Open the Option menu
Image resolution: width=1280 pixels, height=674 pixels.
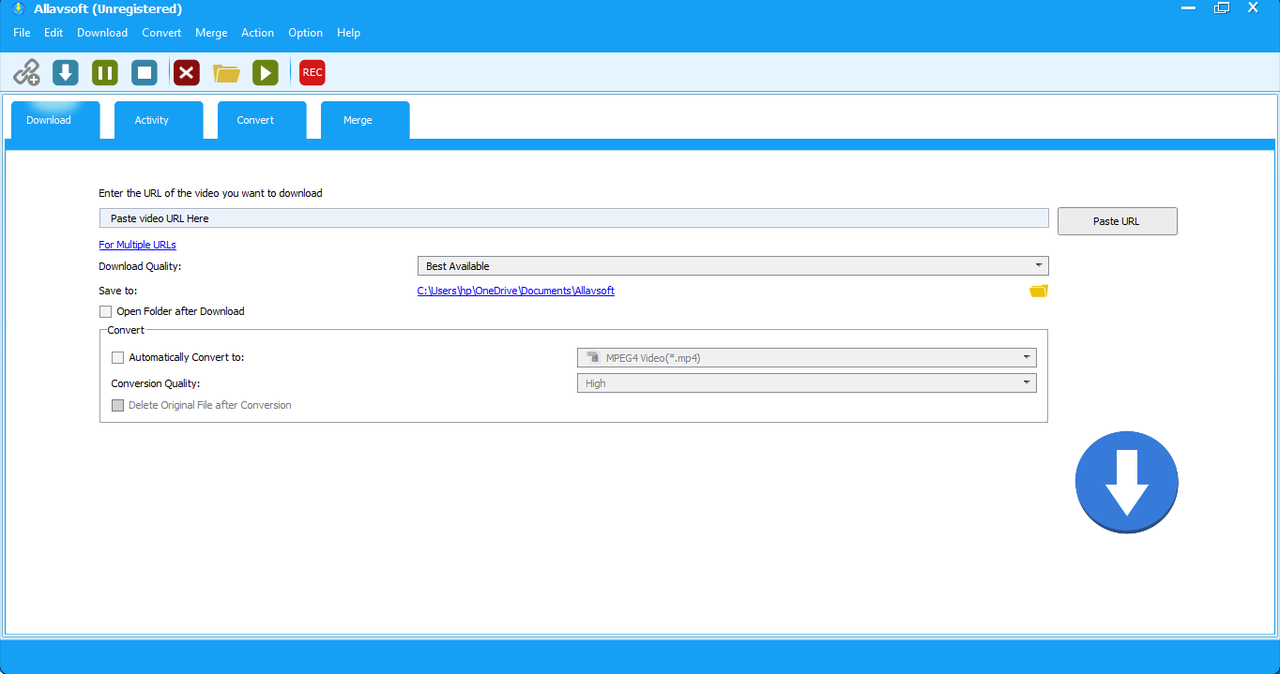click(305, 33)
